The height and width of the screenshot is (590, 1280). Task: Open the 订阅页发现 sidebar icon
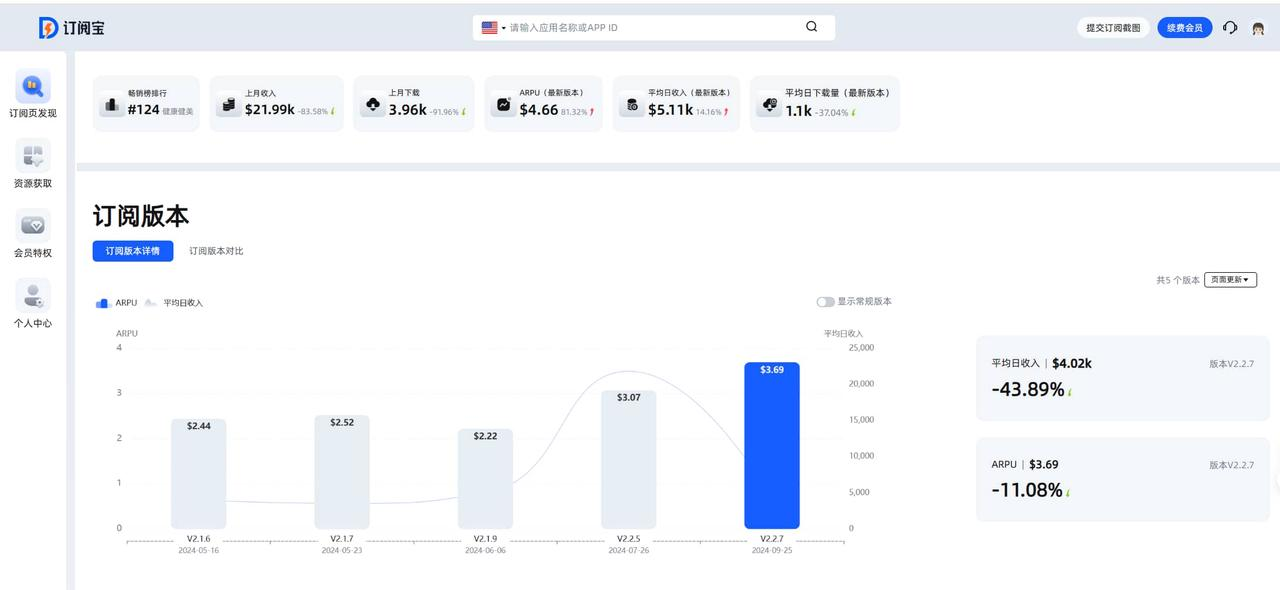[x=33, y=86]
